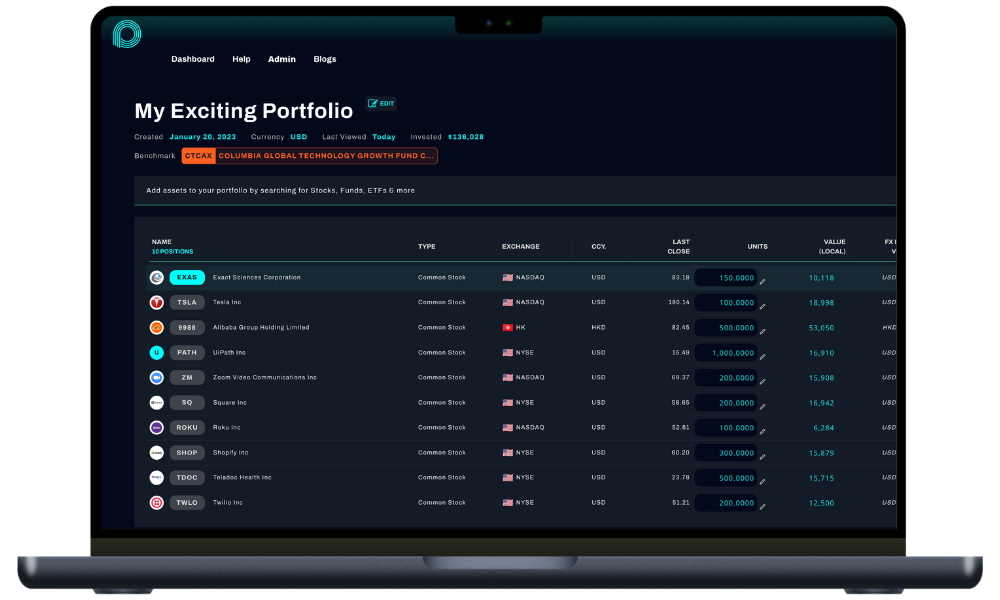Image resolution: width=1000 pixels, height=600 pixels.
Task: Select the TSLA ticker badge
Action: click(187, 302)
